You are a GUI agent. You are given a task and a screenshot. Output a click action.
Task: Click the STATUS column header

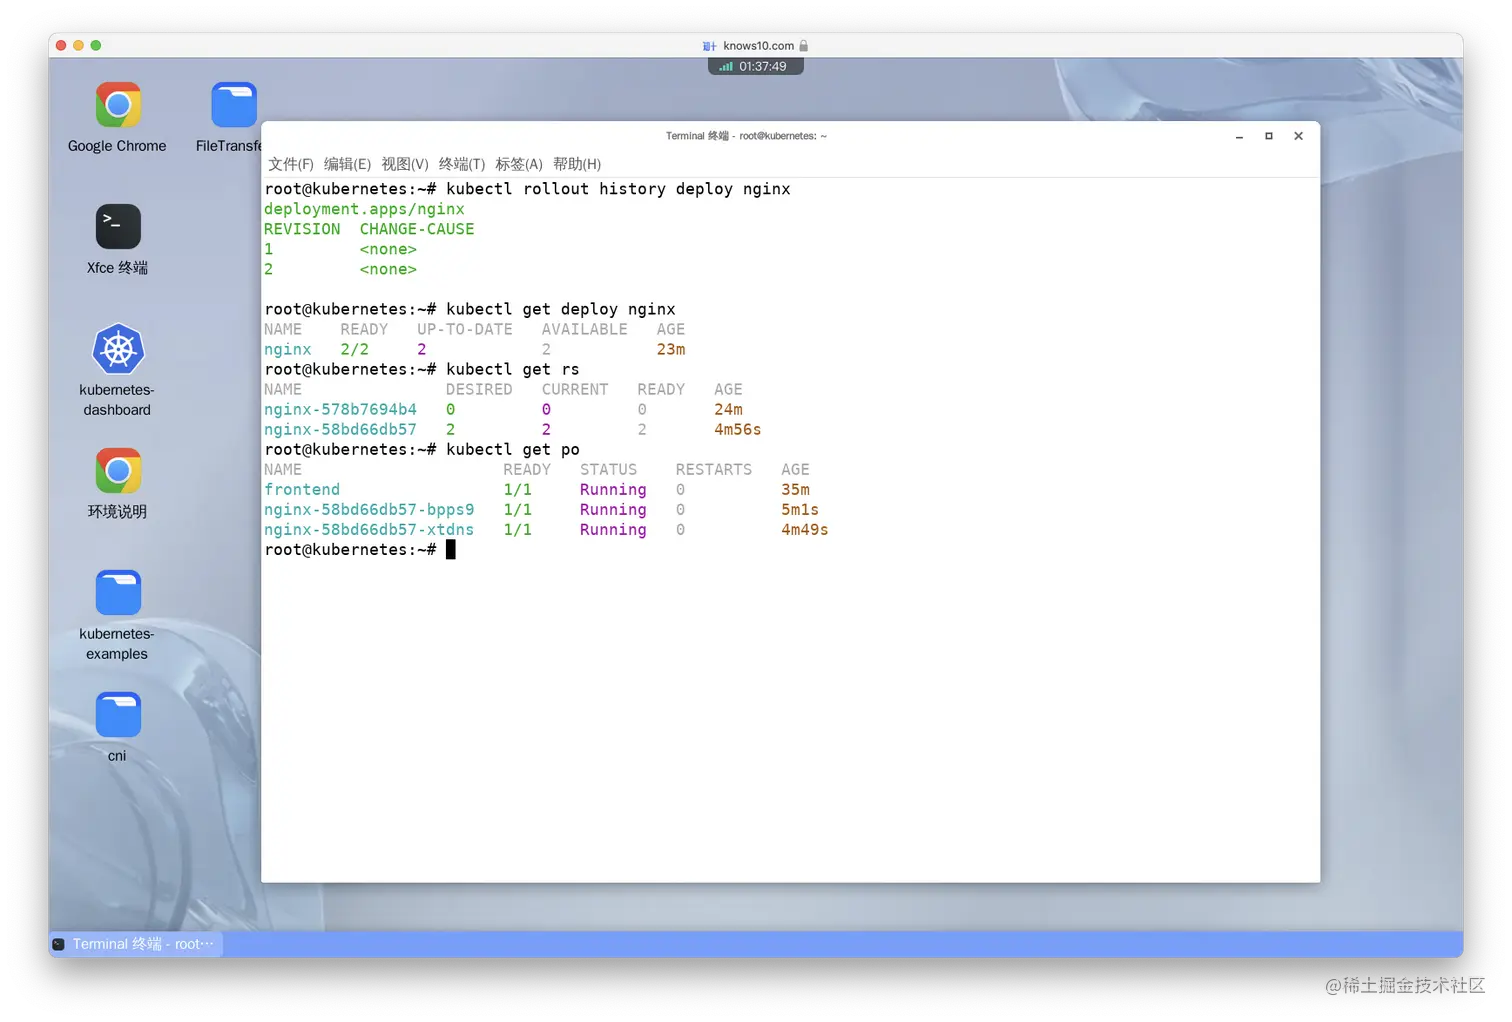pyautogui.click(x=608, y=469)
